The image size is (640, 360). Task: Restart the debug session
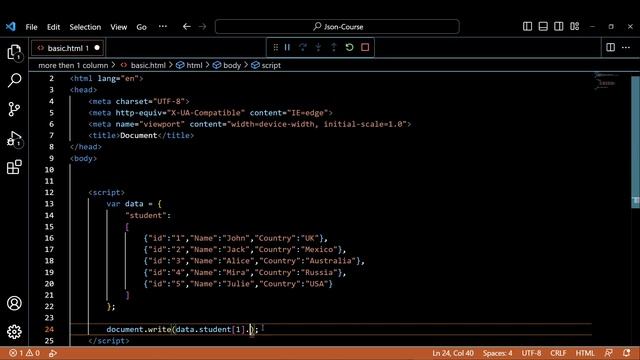coord(349,47)
